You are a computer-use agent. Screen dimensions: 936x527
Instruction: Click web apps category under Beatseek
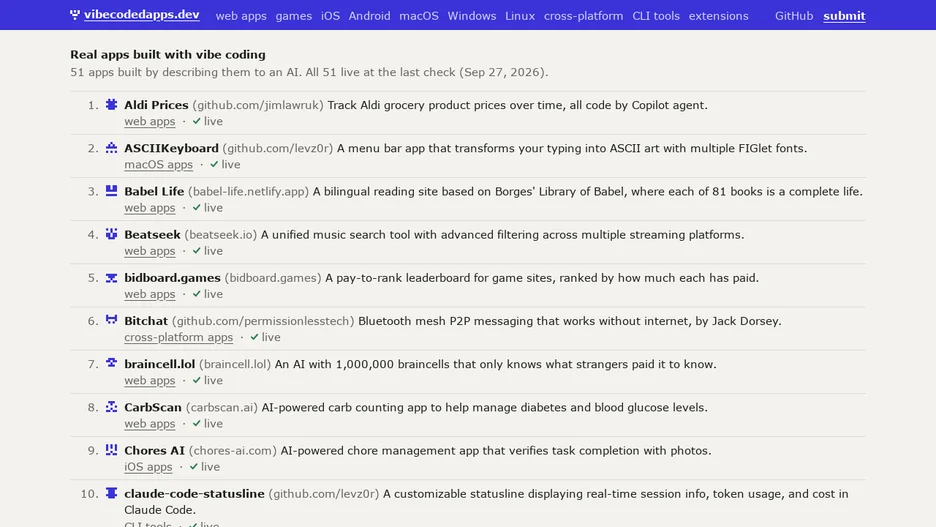[x=150, y=251]
